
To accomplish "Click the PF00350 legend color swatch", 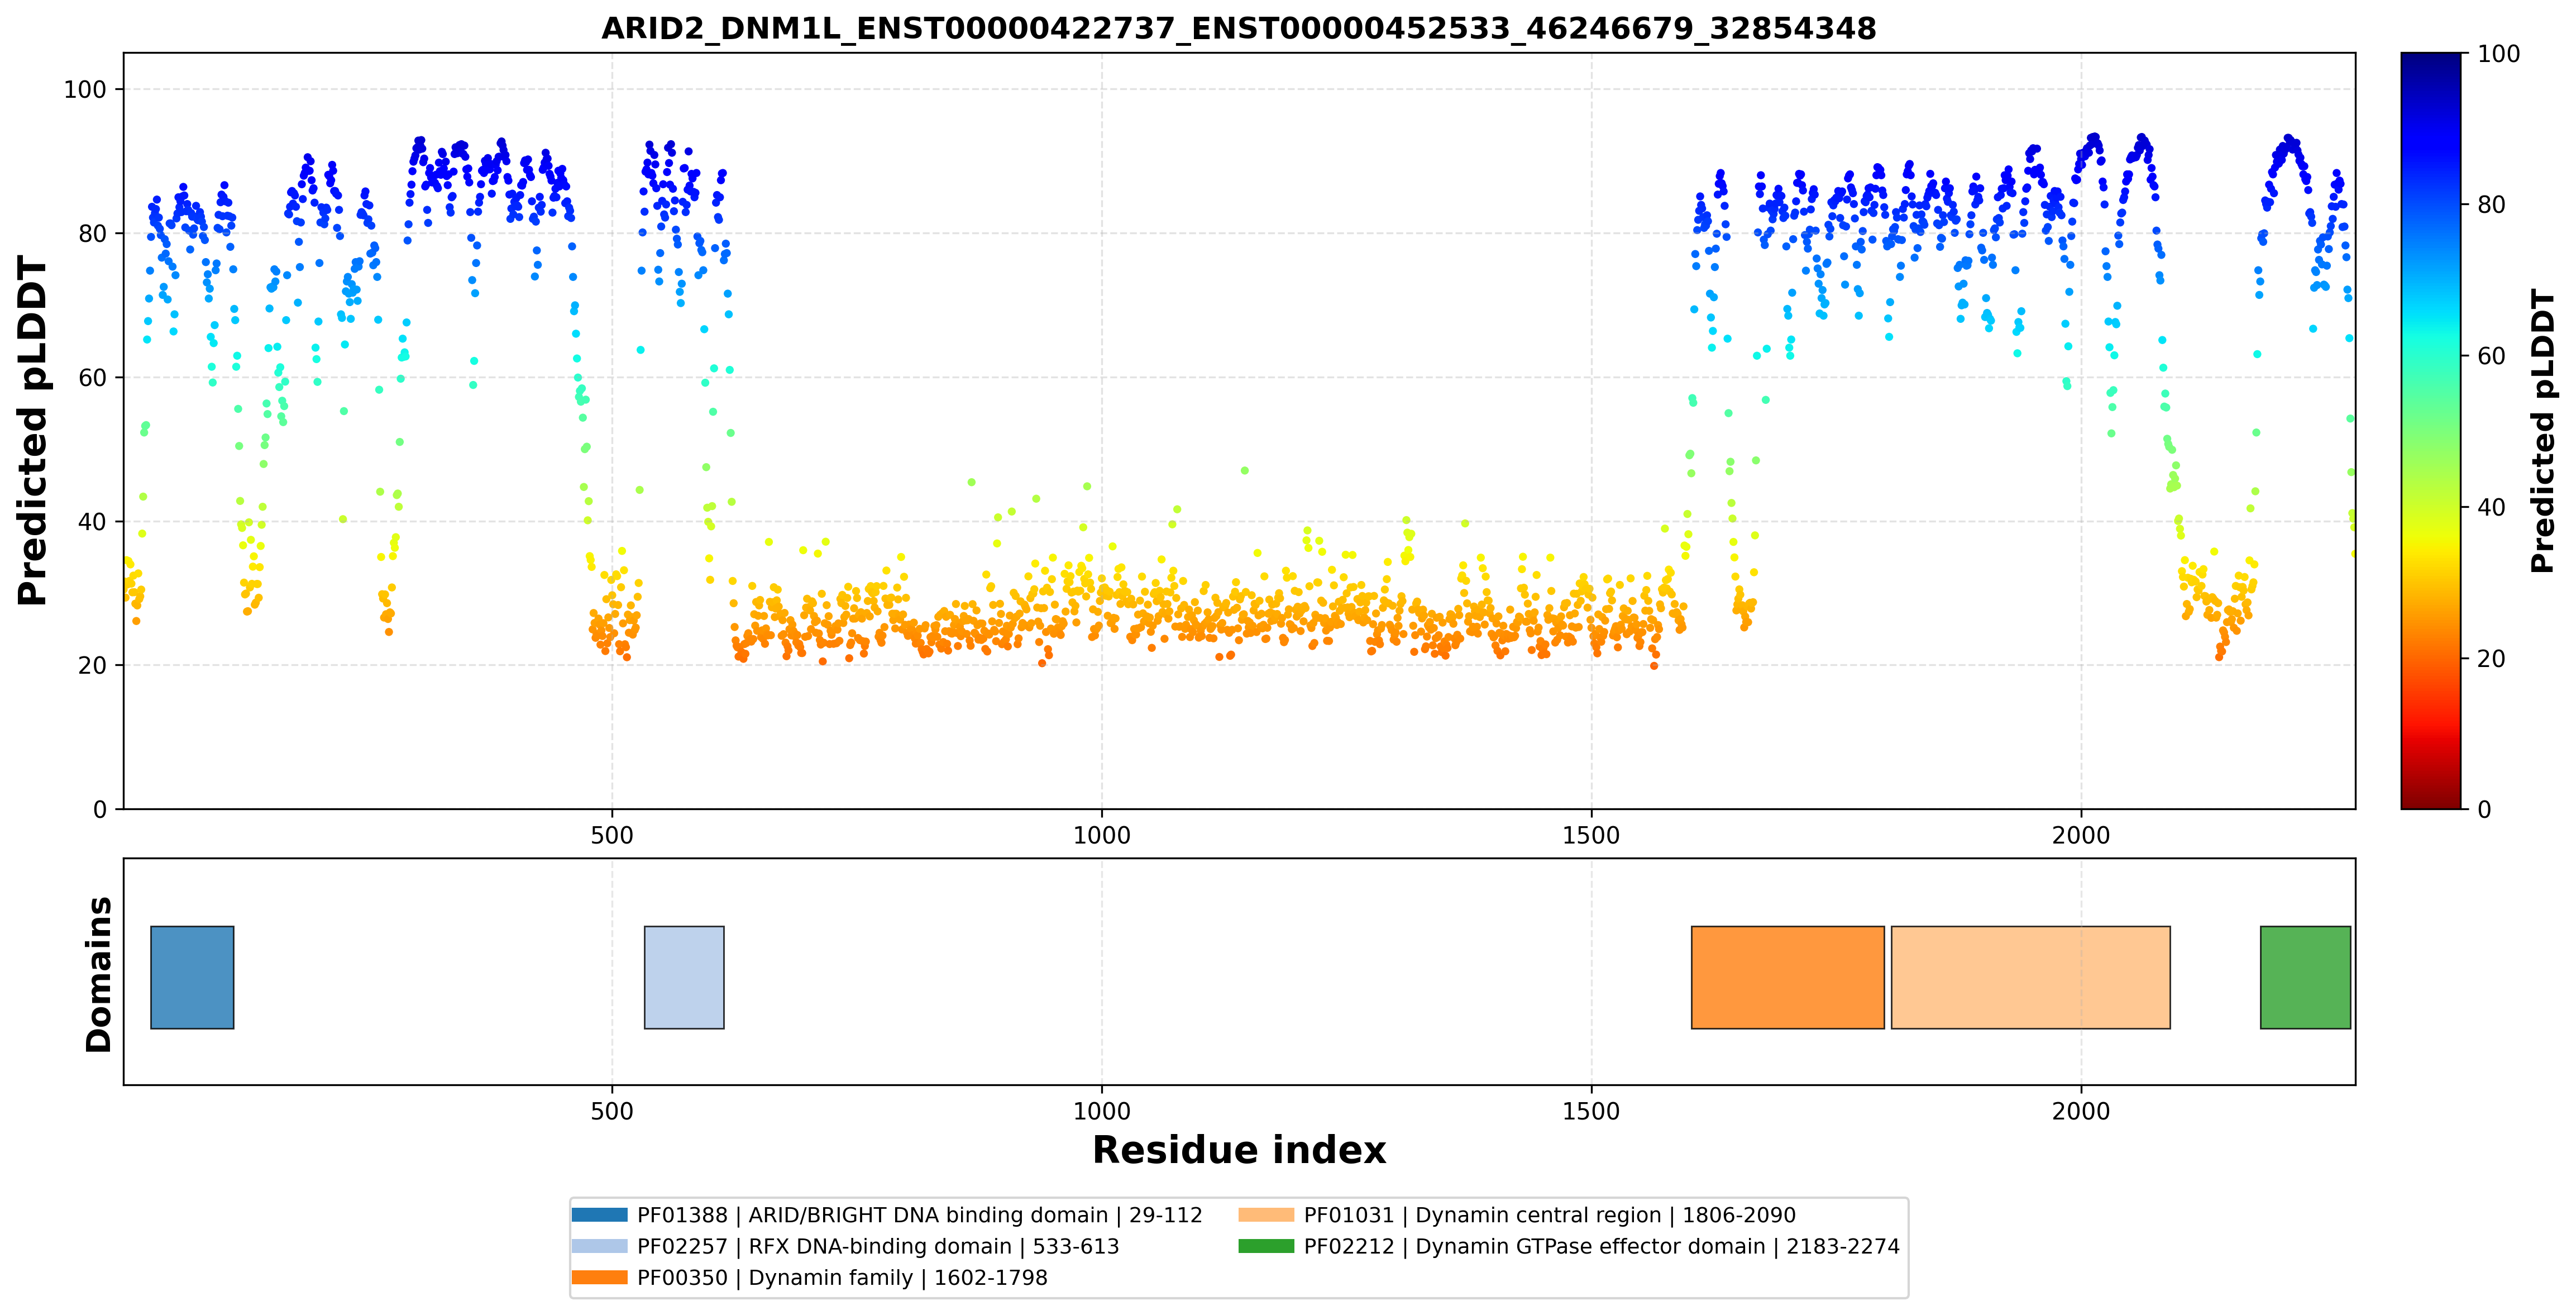I will pyautogui.click(x=600, y=1277).
